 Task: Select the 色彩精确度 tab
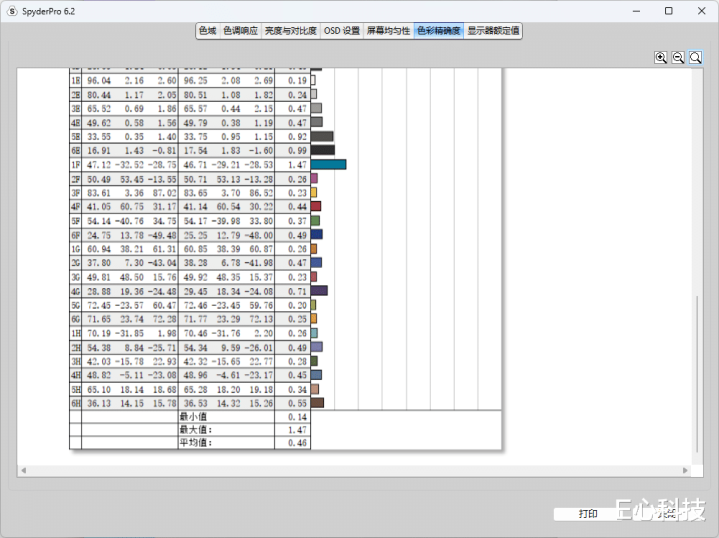click(439, 31)
